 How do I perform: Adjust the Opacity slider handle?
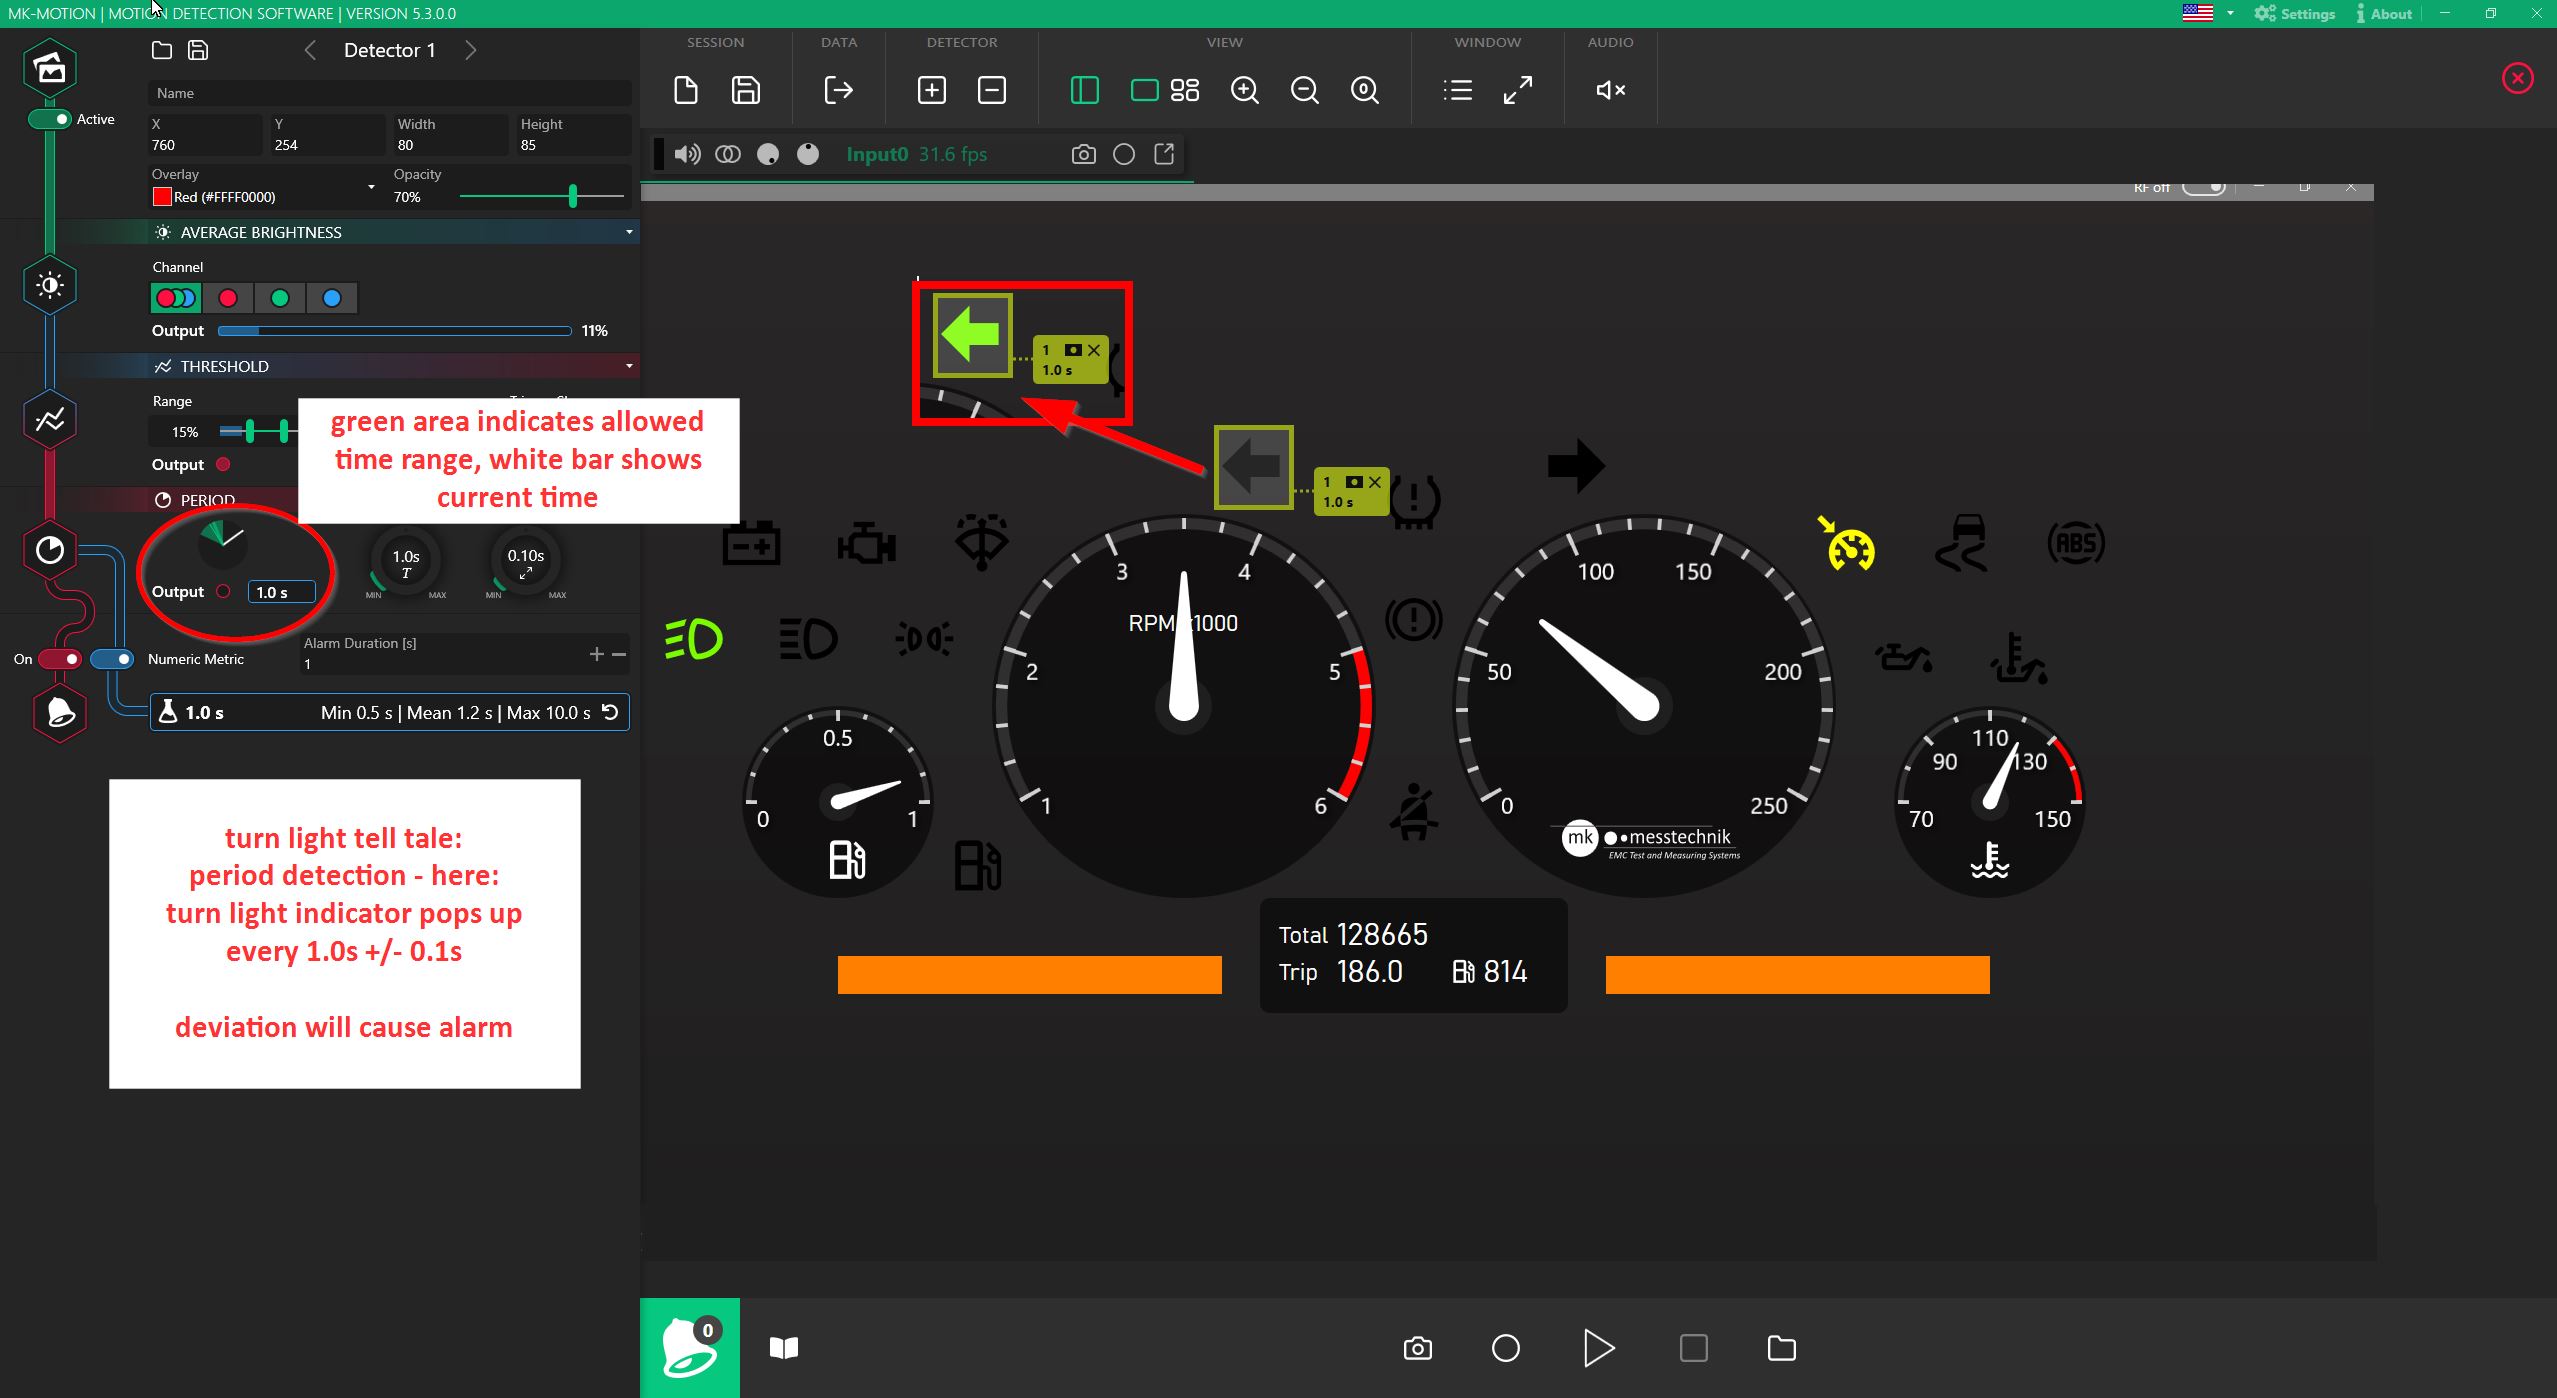(x=573, y=196)
